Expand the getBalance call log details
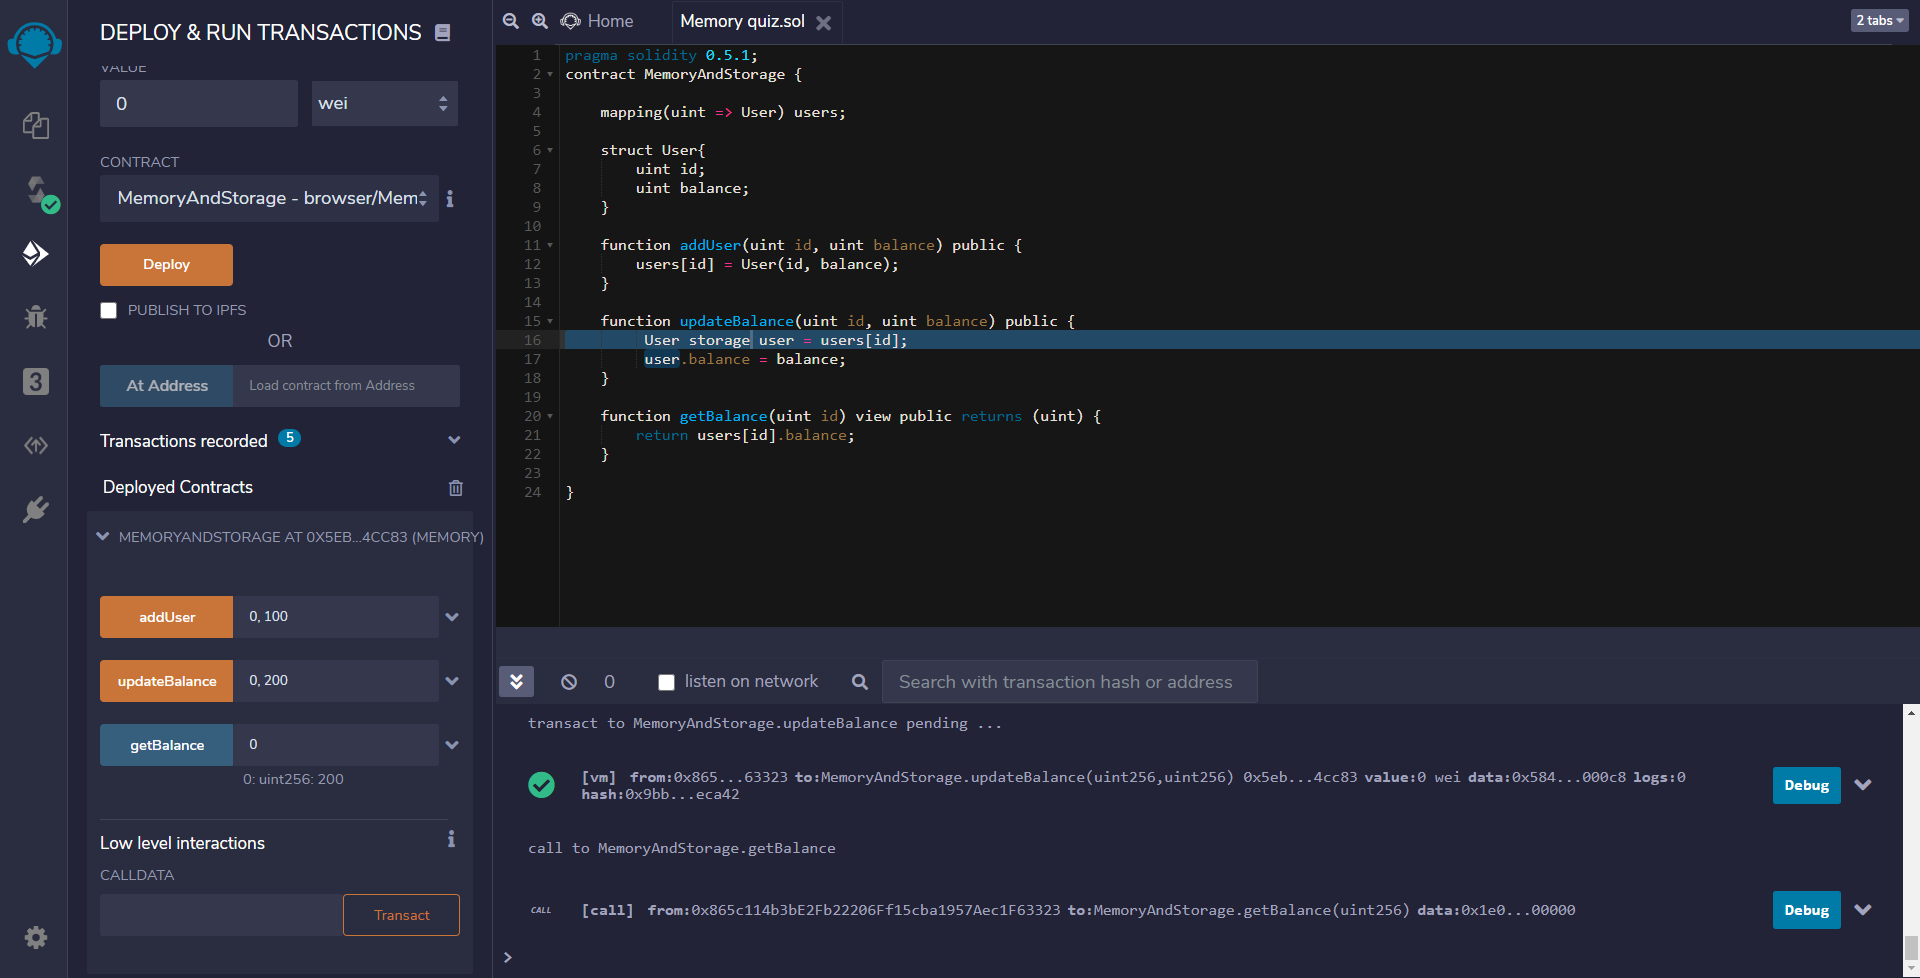The image size is (1920, 978). [x=1863, y=910]
